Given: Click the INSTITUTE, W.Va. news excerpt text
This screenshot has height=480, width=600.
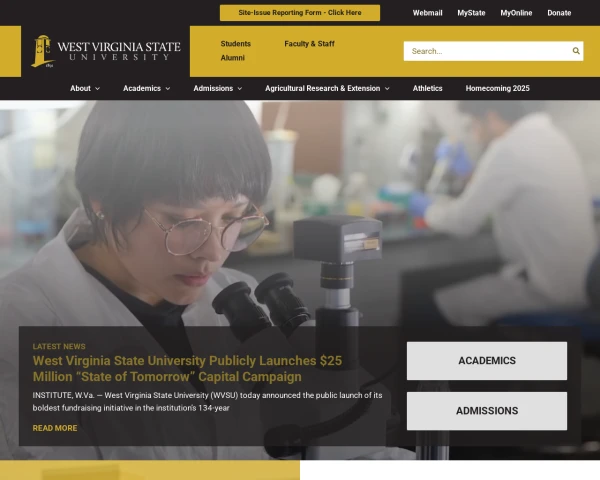Looking at the screenshot, I should (x=207, y=402).
